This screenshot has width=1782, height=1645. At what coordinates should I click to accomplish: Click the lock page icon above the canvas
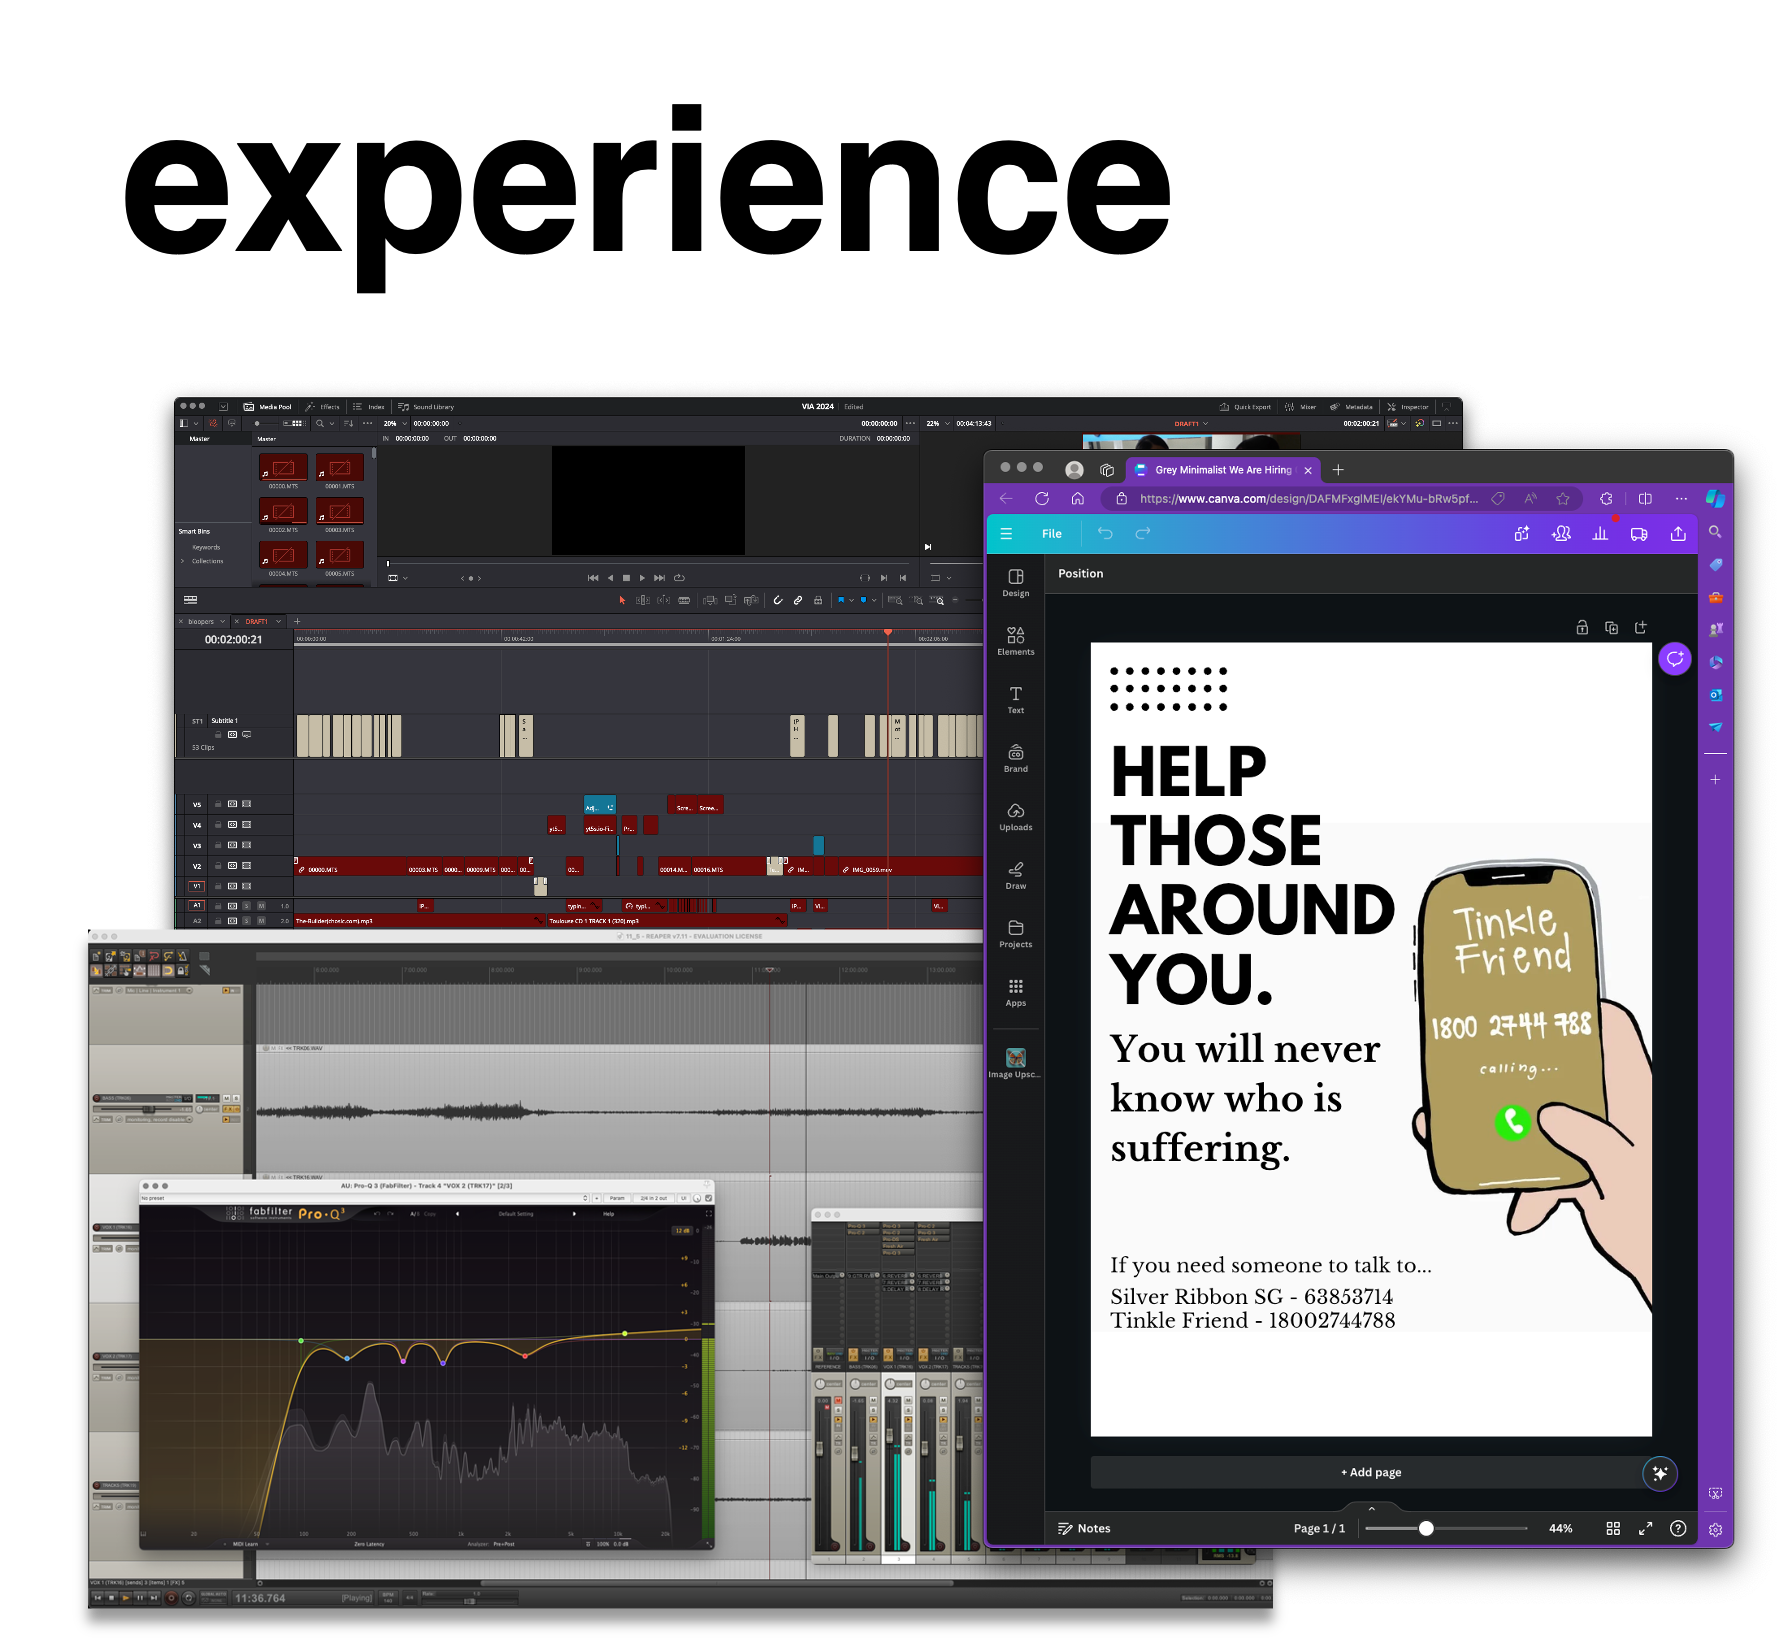(x=1582, y=628)
